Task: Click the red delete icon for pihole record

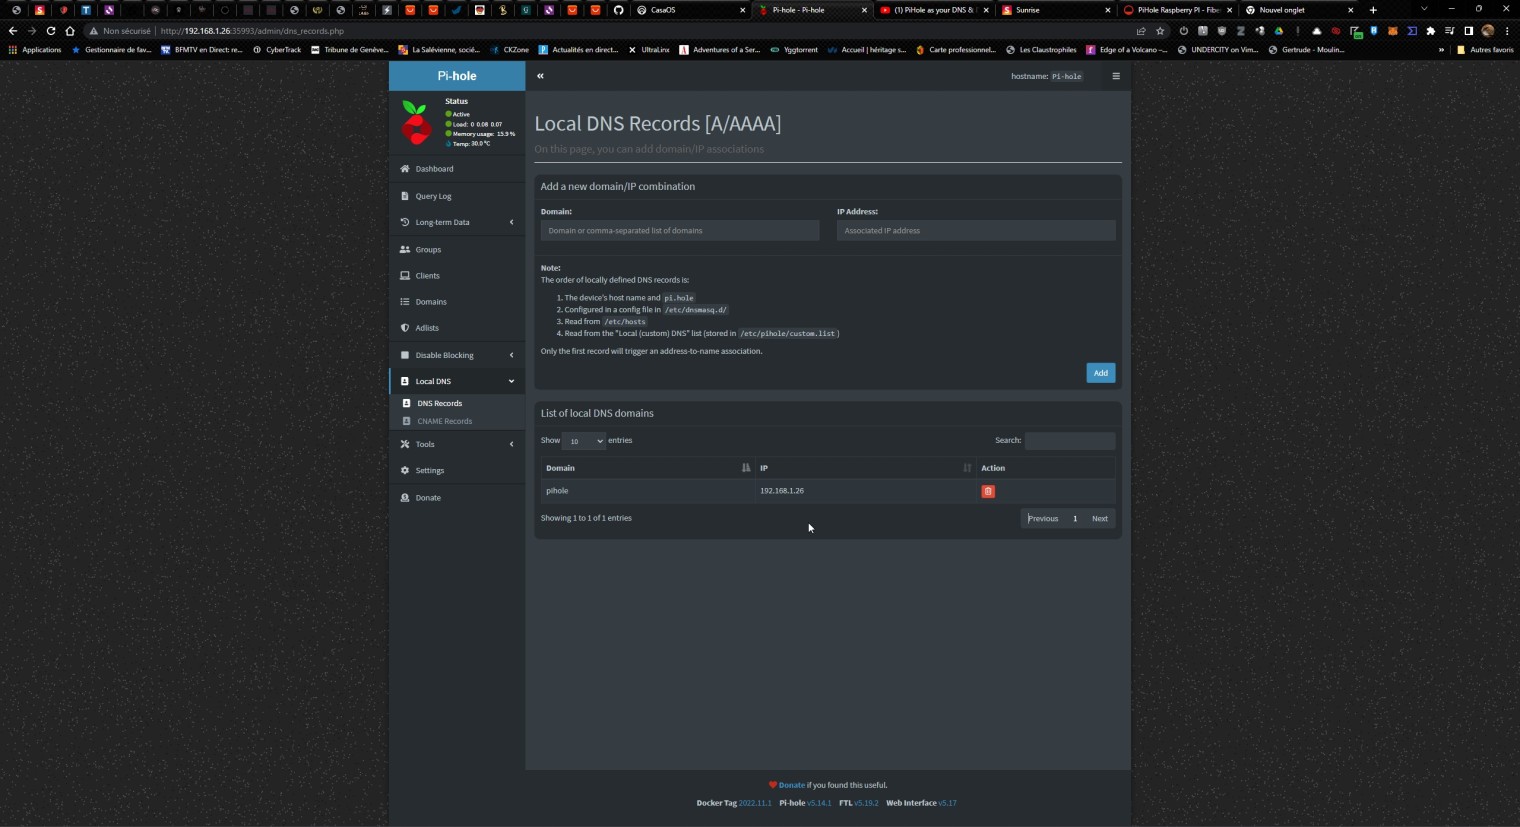Action: [988, 491]
